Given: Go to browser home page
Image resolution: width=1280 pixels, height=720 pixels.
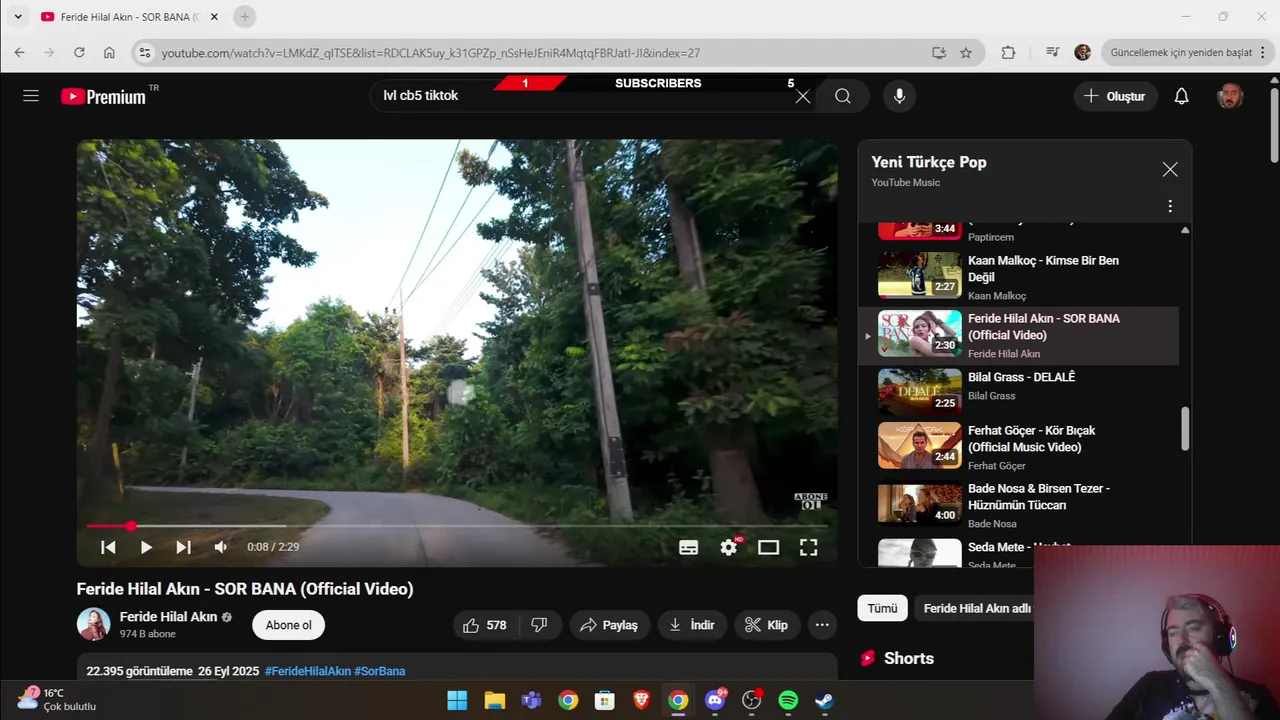Looking at the screenshot, I should [109, 52].
